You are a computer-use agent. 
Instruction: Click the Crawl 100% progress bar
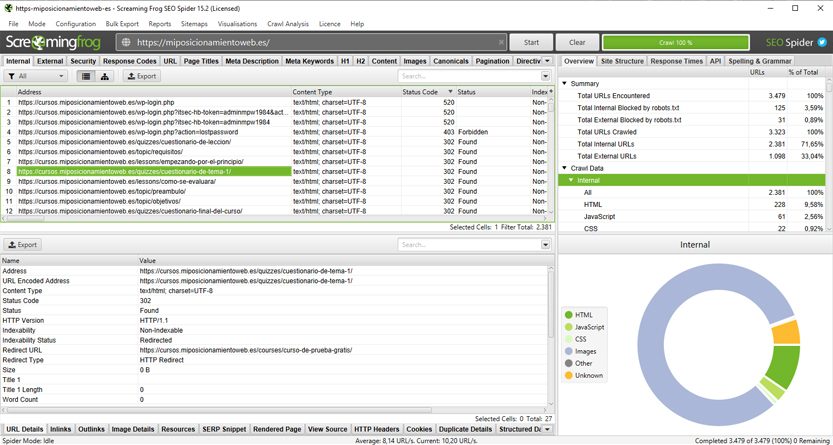click(675, 42)
